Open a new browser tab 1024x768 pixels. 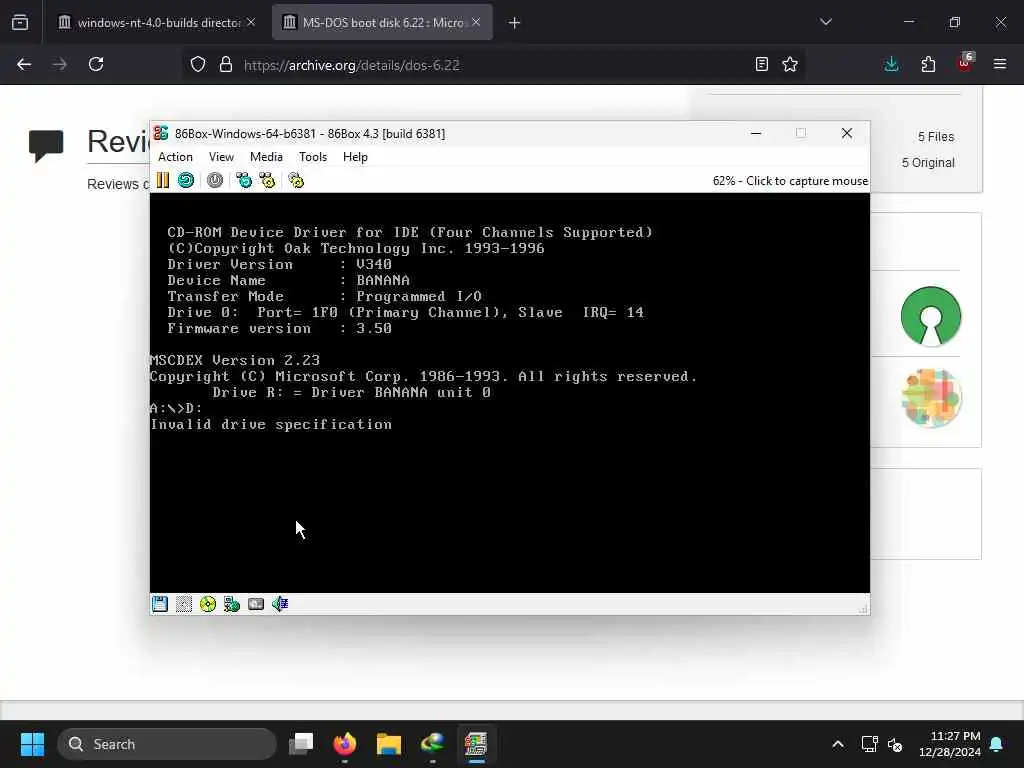(514, 23)
